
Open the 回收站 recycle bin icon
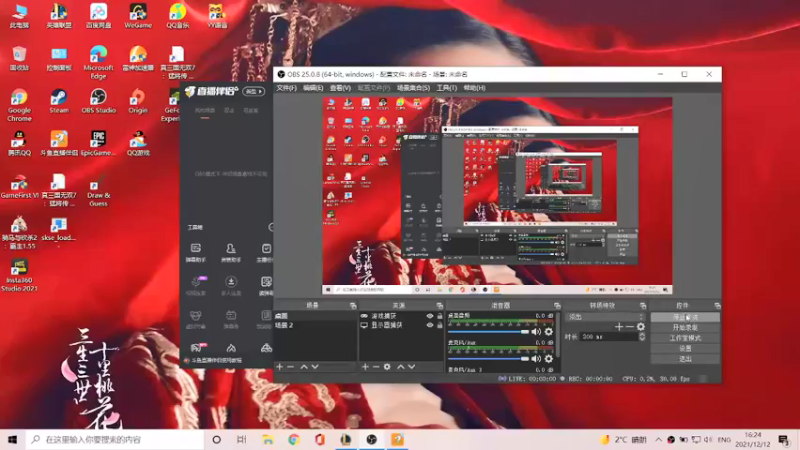coord(19,58)
